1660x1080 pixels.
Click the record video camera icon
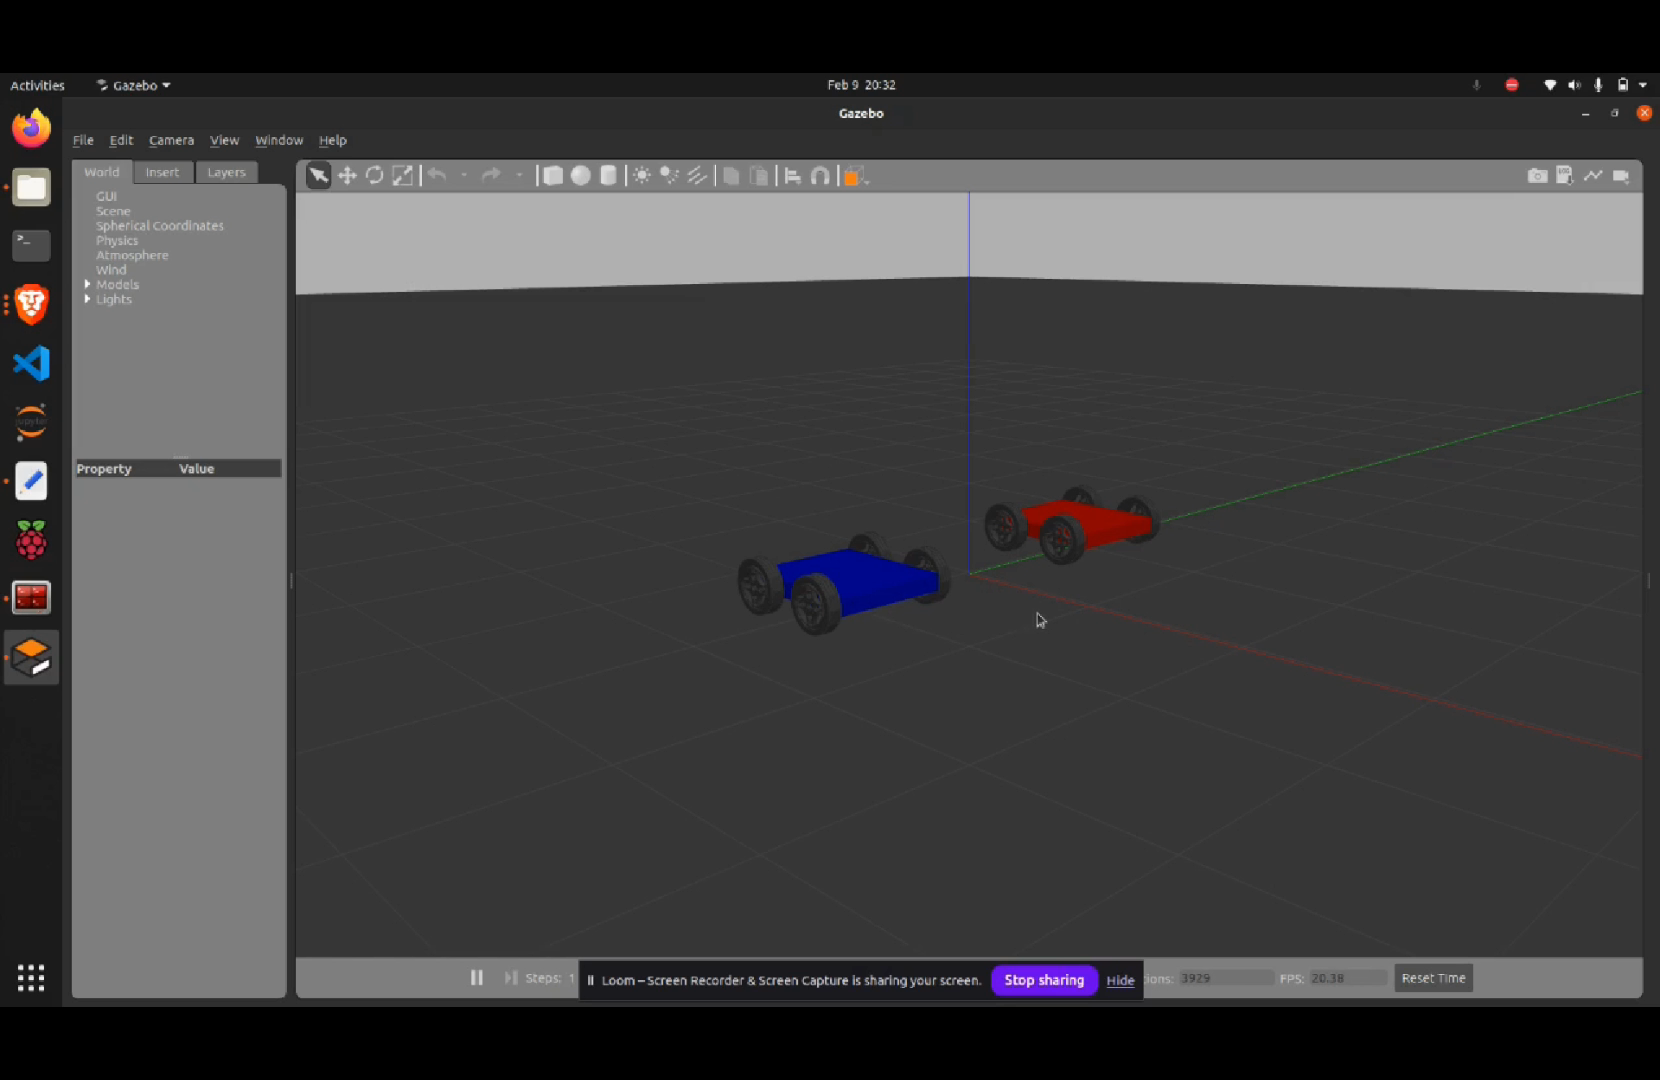[1621, 176]
